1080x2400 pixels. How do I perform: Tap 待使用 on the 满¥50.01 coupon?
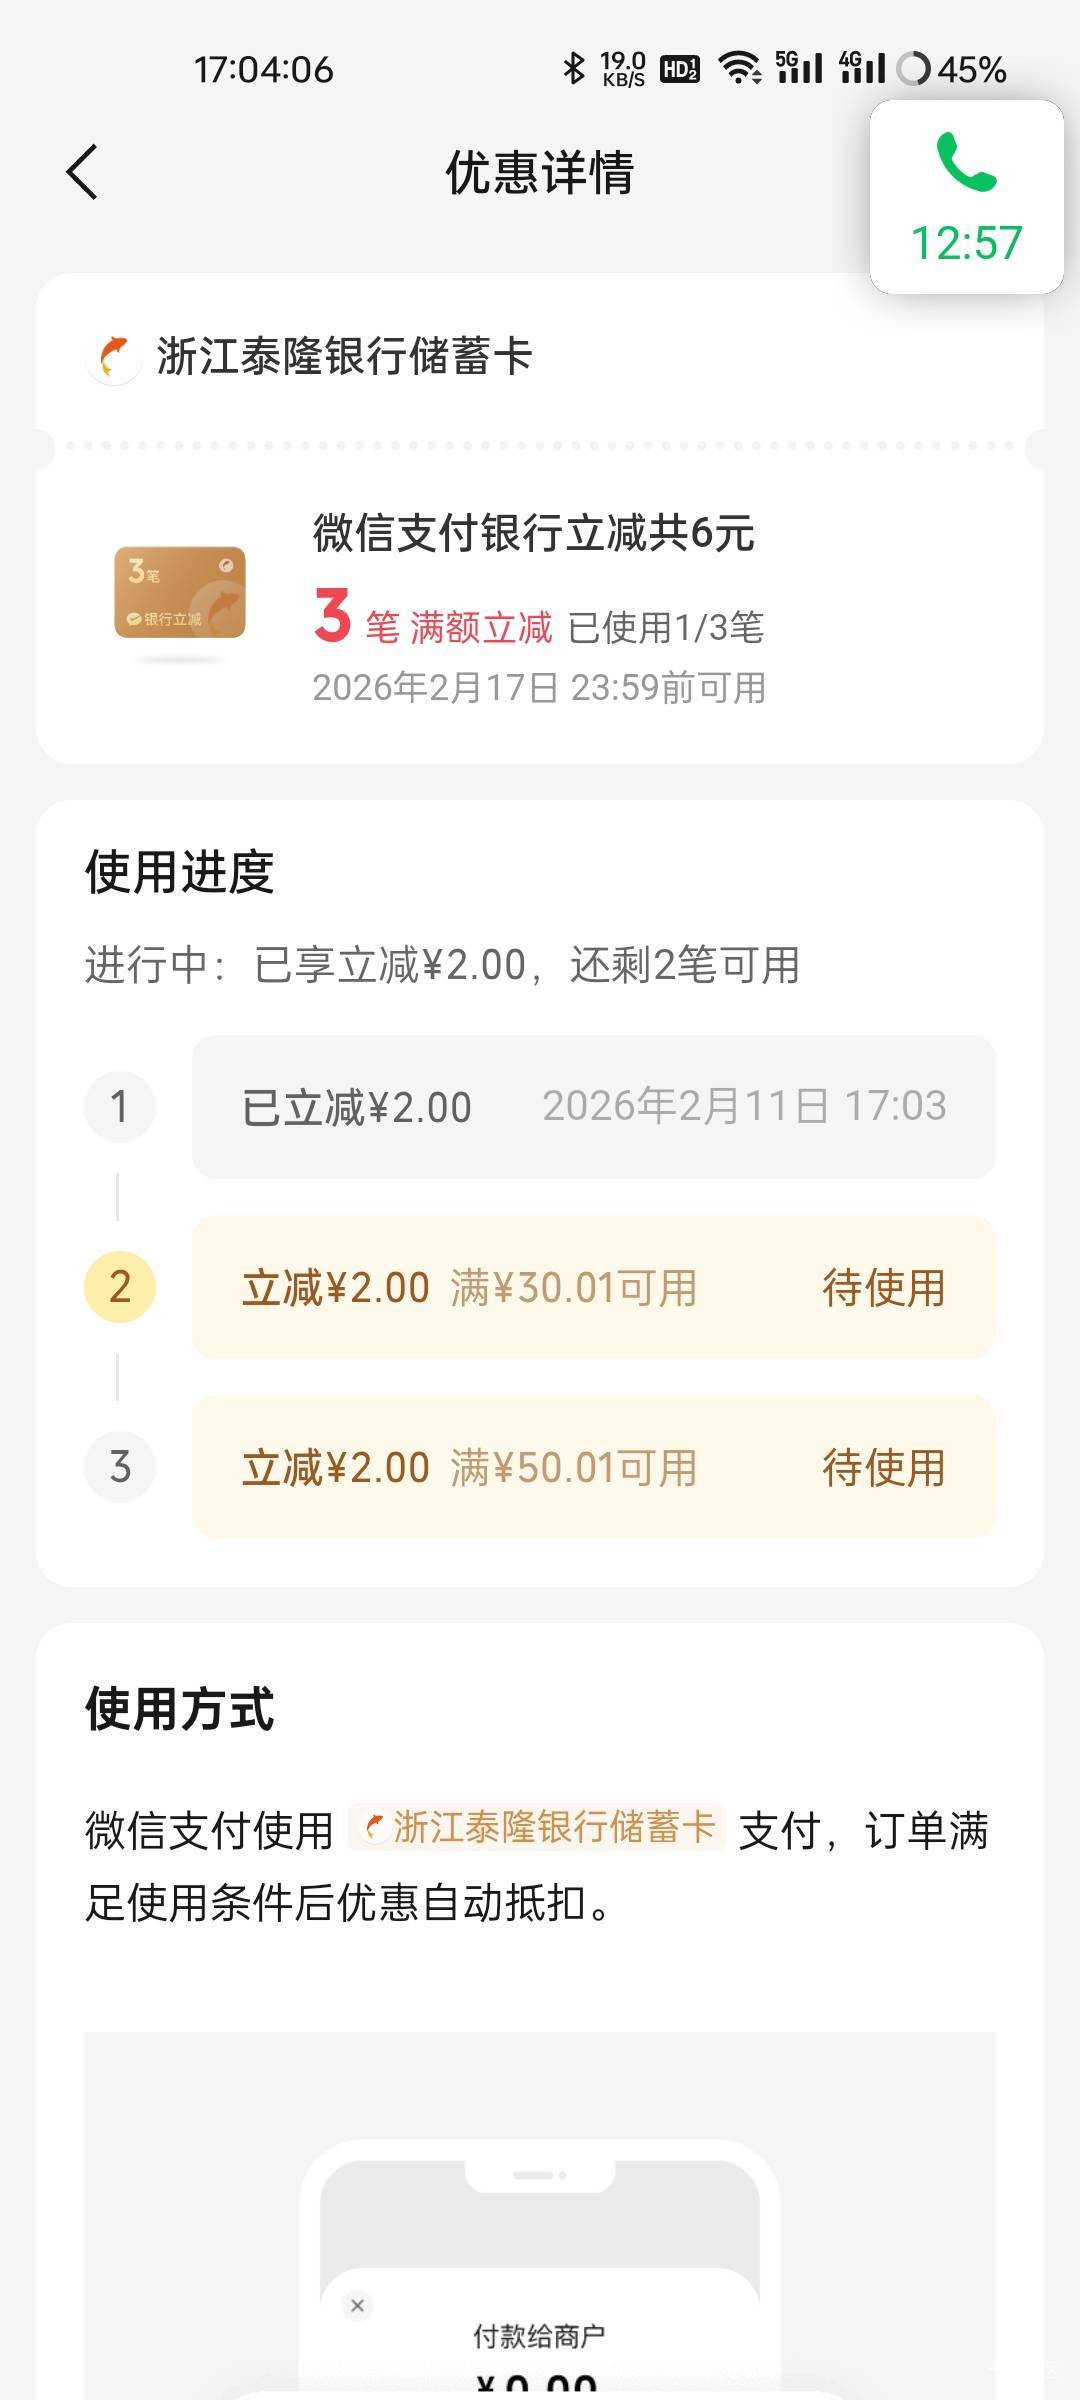point(883,1468)
